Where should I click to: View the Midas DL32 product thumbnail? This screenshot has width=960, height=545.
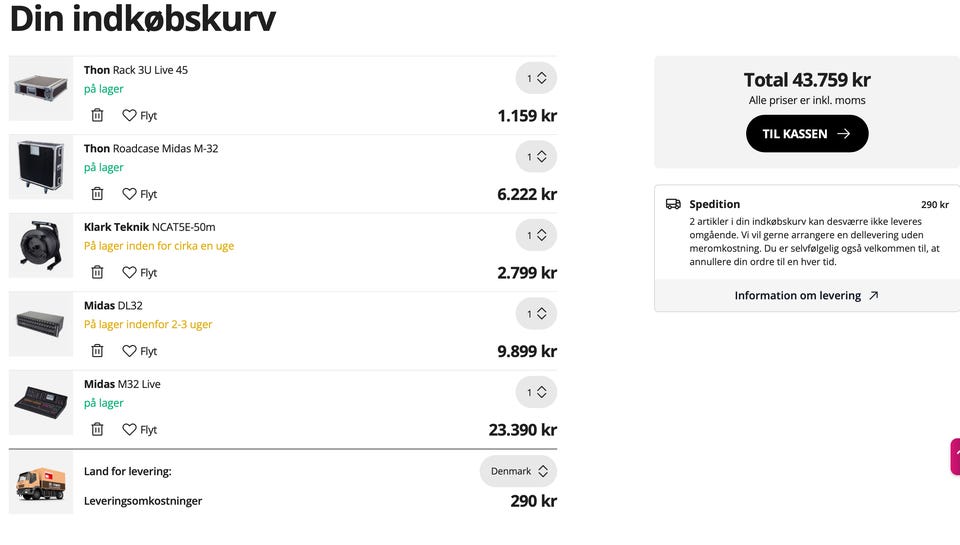[x=41, y=324]
